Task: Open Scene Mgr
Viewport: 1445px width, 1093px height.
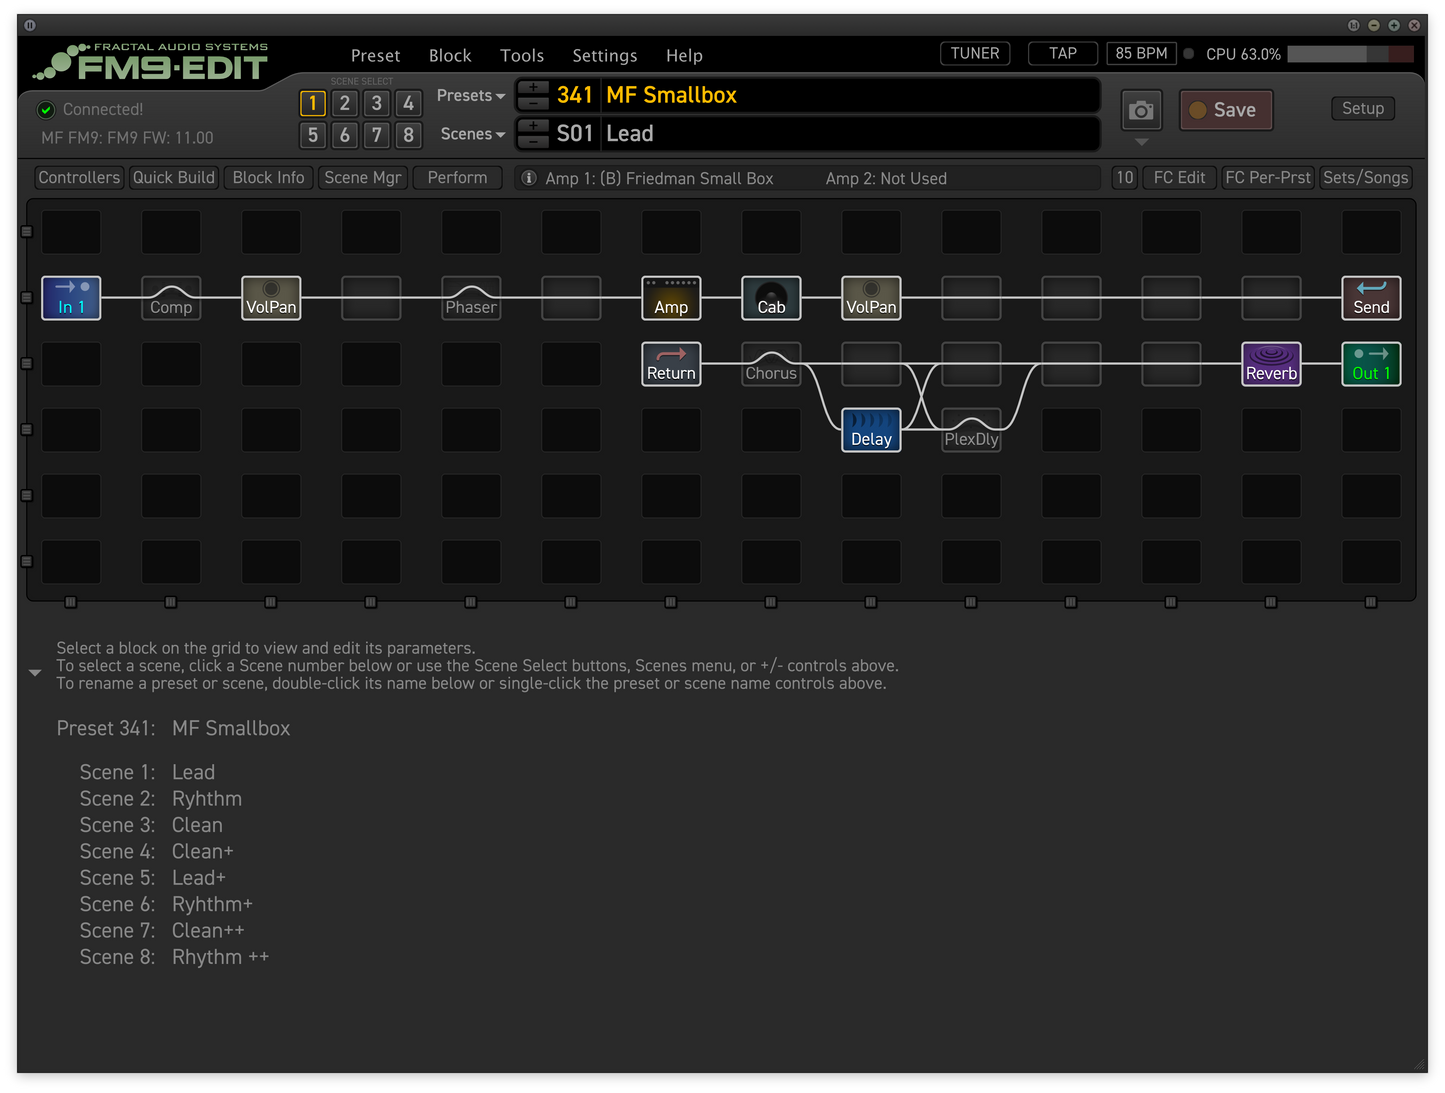Action: (x=363, y=178)
